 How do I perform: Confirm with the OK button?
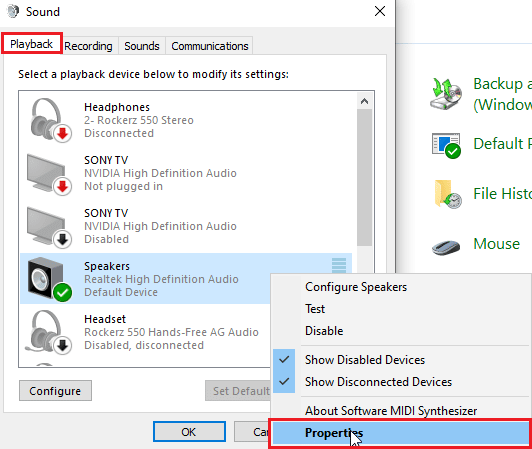click(189, 432)
